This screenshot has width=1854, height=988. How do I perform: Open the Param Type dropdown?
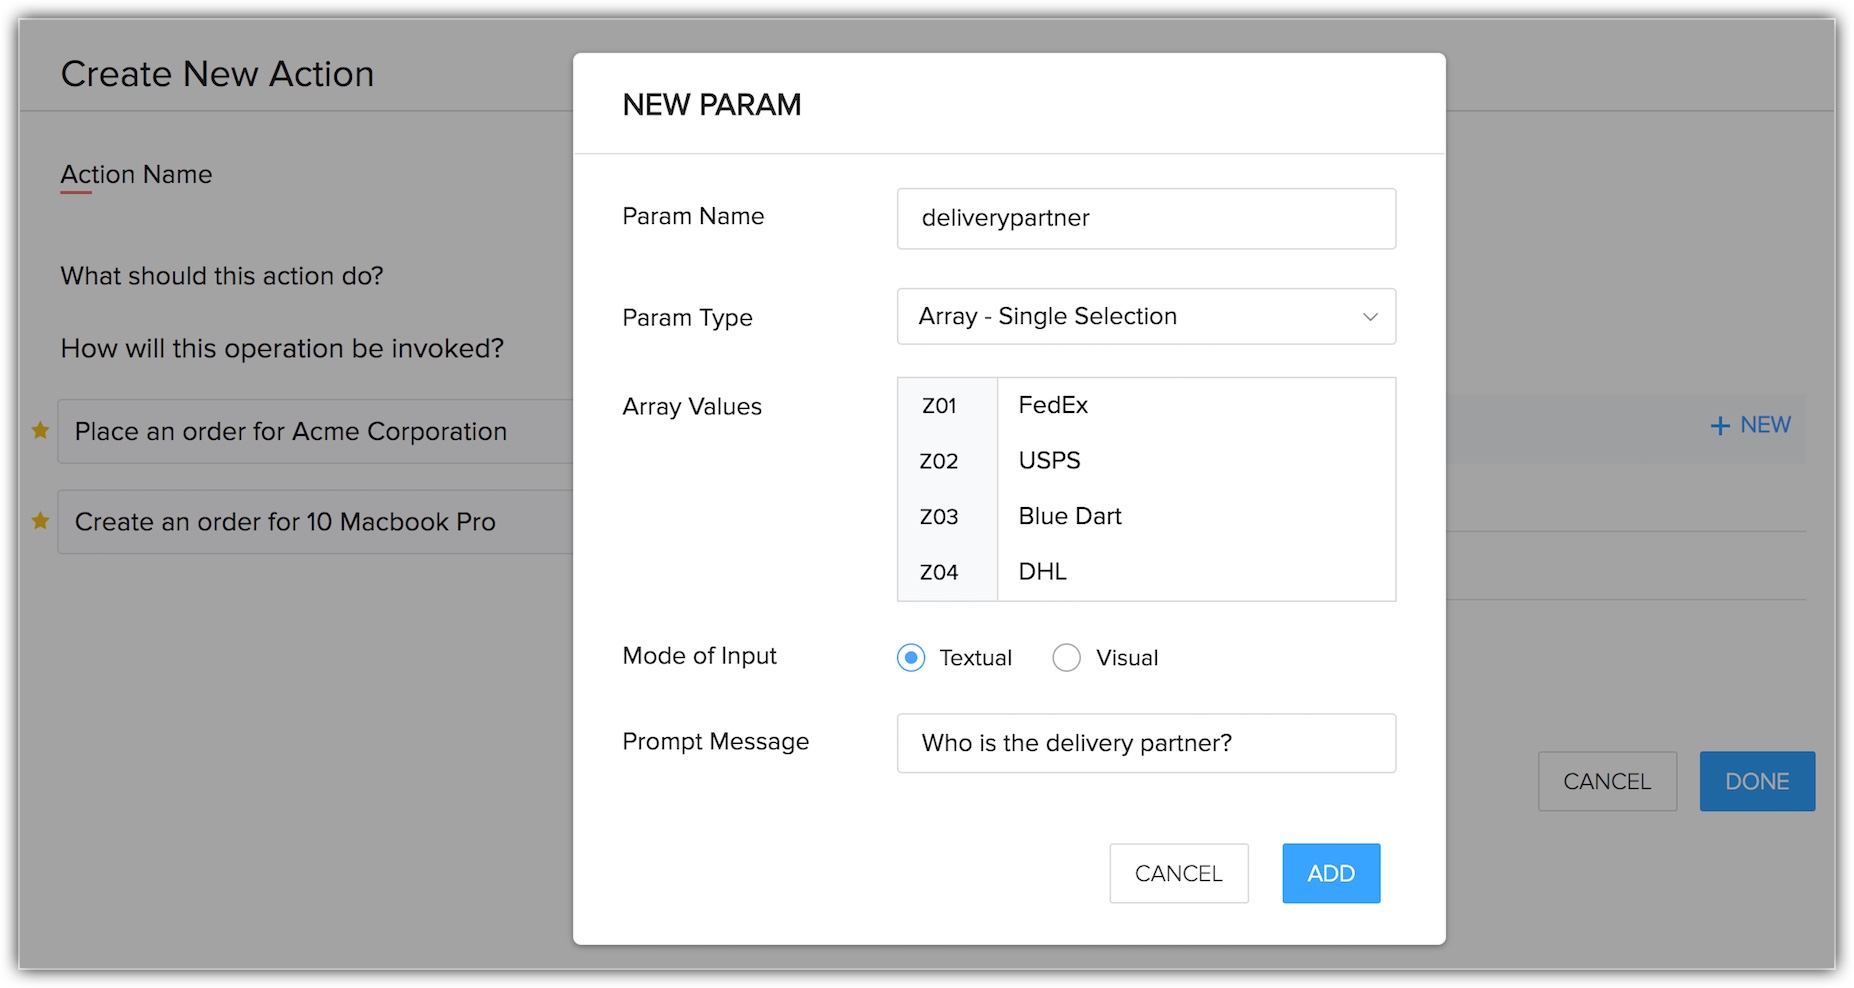point(1145,317)
